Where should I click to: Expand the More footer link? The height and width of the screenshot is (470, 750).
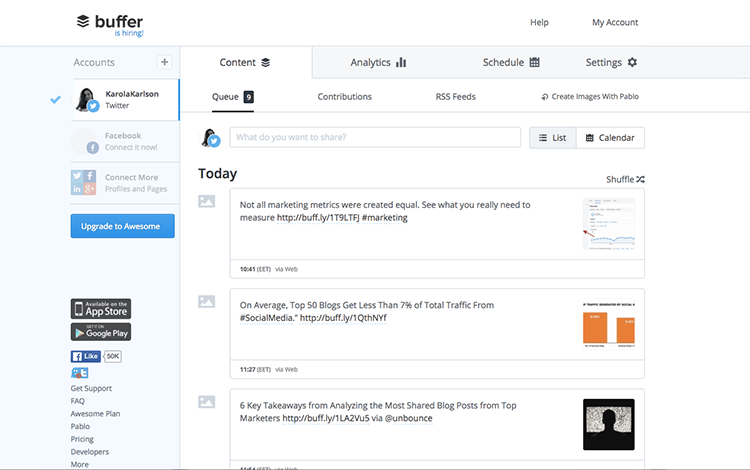tap(80, 465)
